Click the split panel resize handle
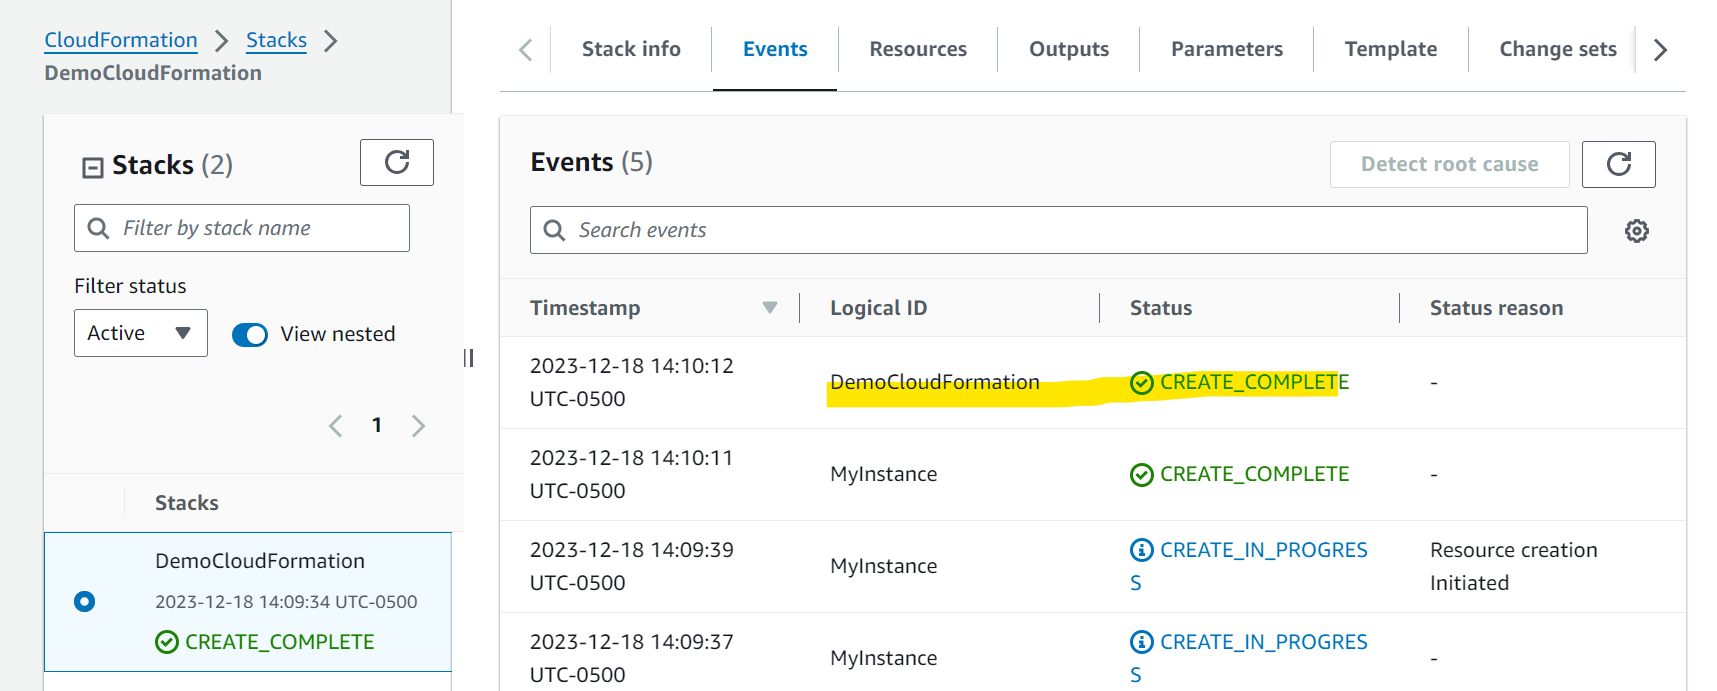 point(468,358)
